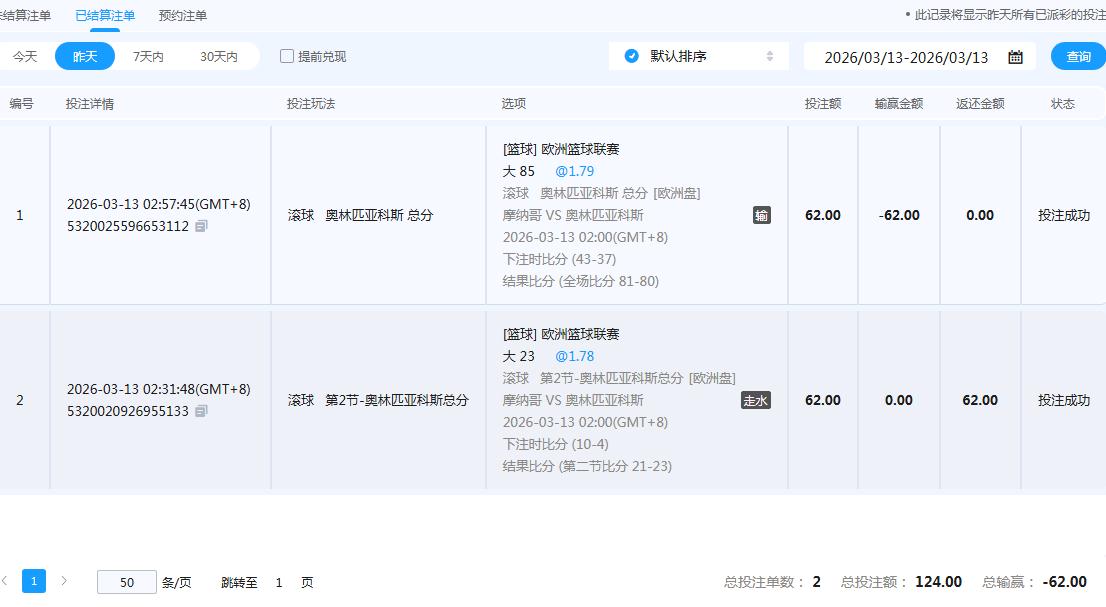This screenshot has height=607, width=1106.
Task: Select the 30天内 time filter
Action: (218, 57)
